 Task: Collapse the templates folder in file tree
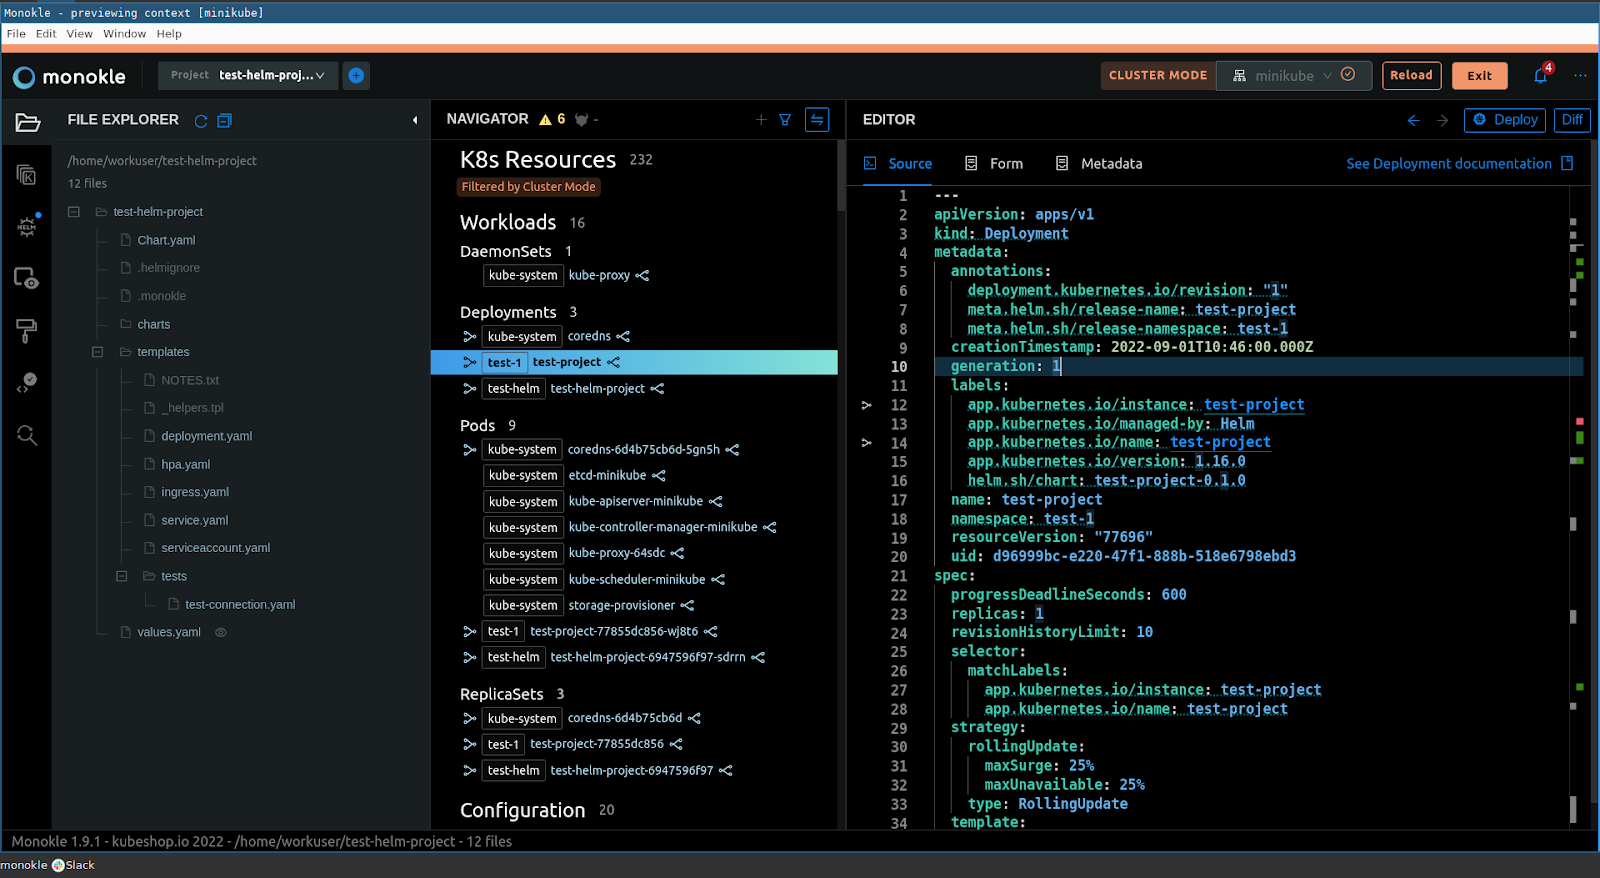coord(98,352)
